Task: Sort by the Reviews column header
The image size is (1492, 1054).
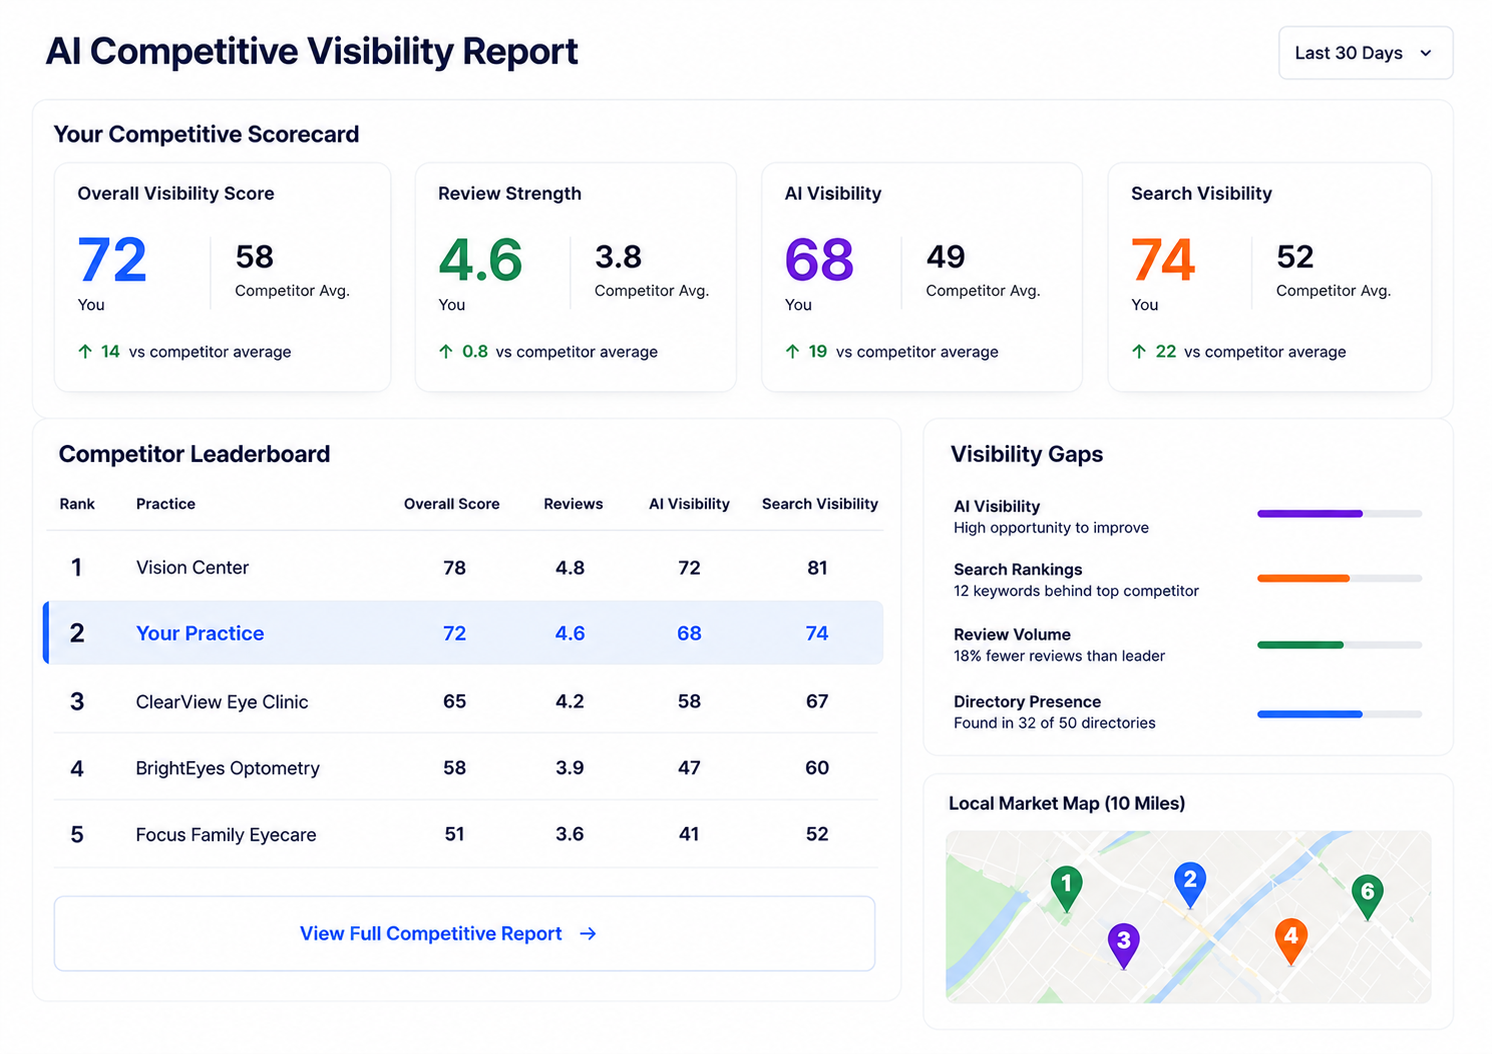Action: pyautogui.click(x=573, y=504)
